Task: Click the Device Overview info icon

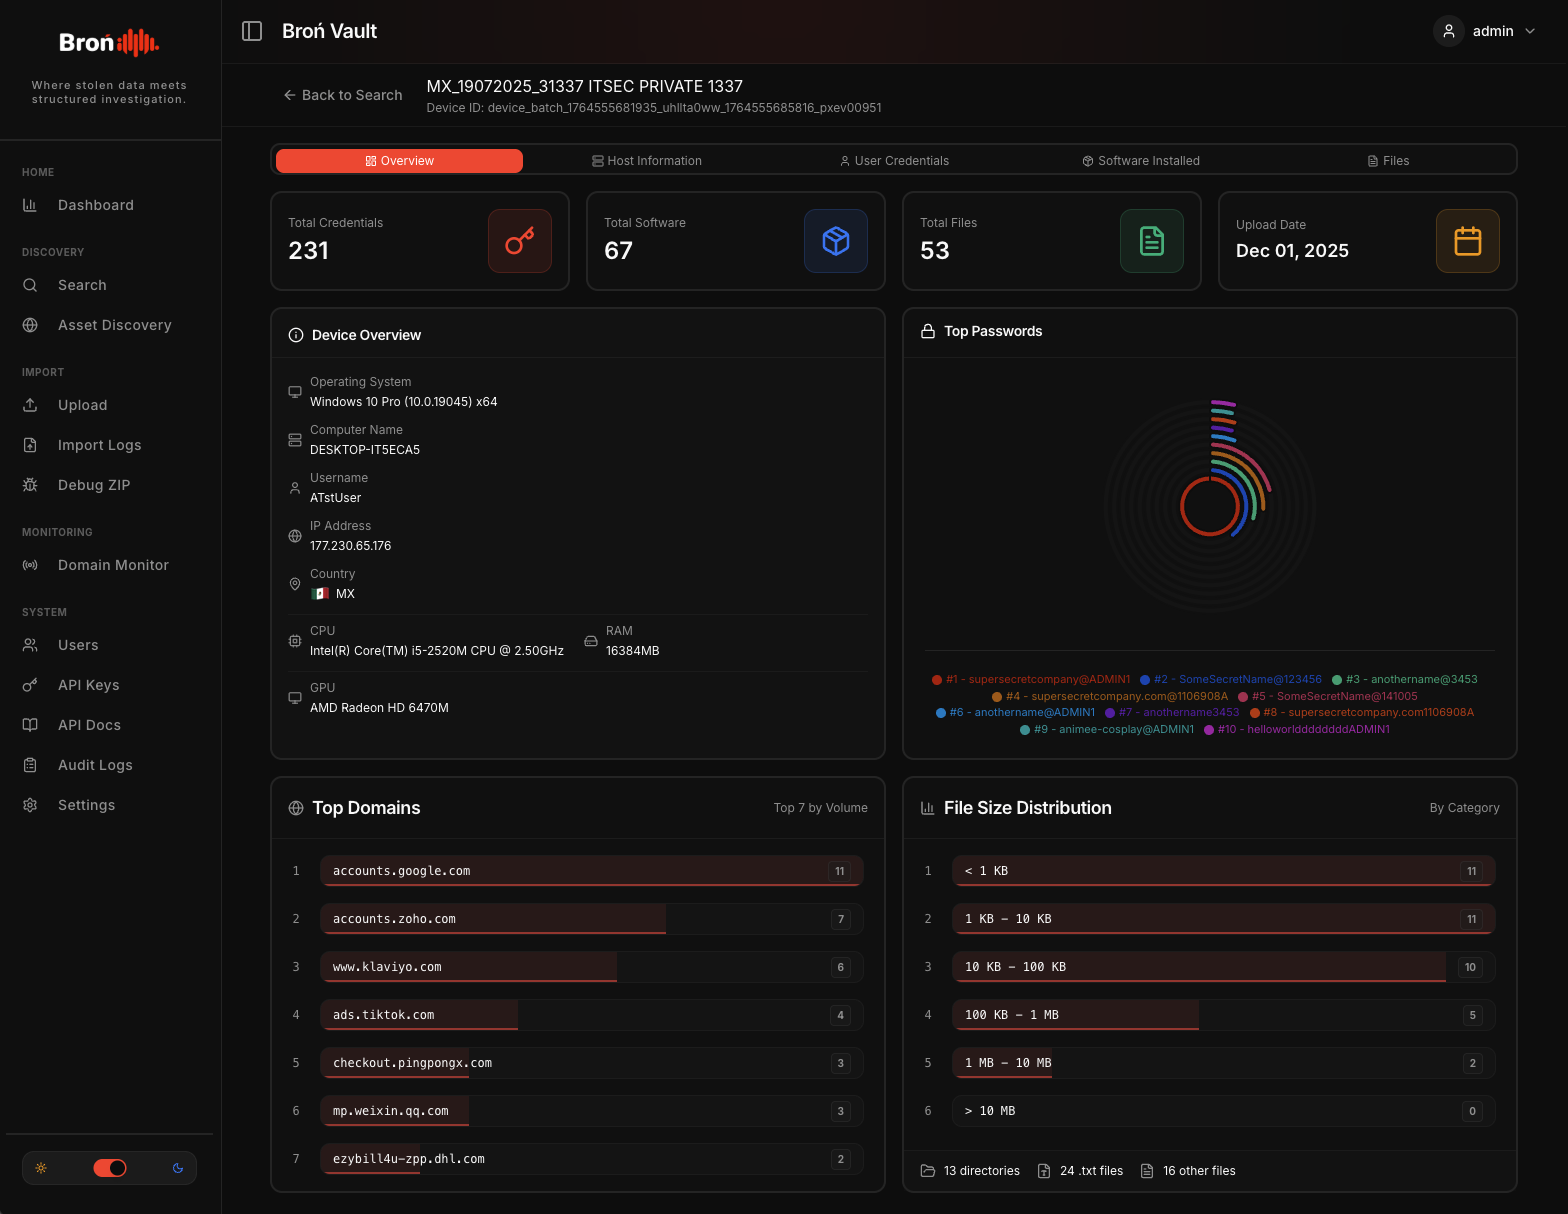Action: (296, 335)
